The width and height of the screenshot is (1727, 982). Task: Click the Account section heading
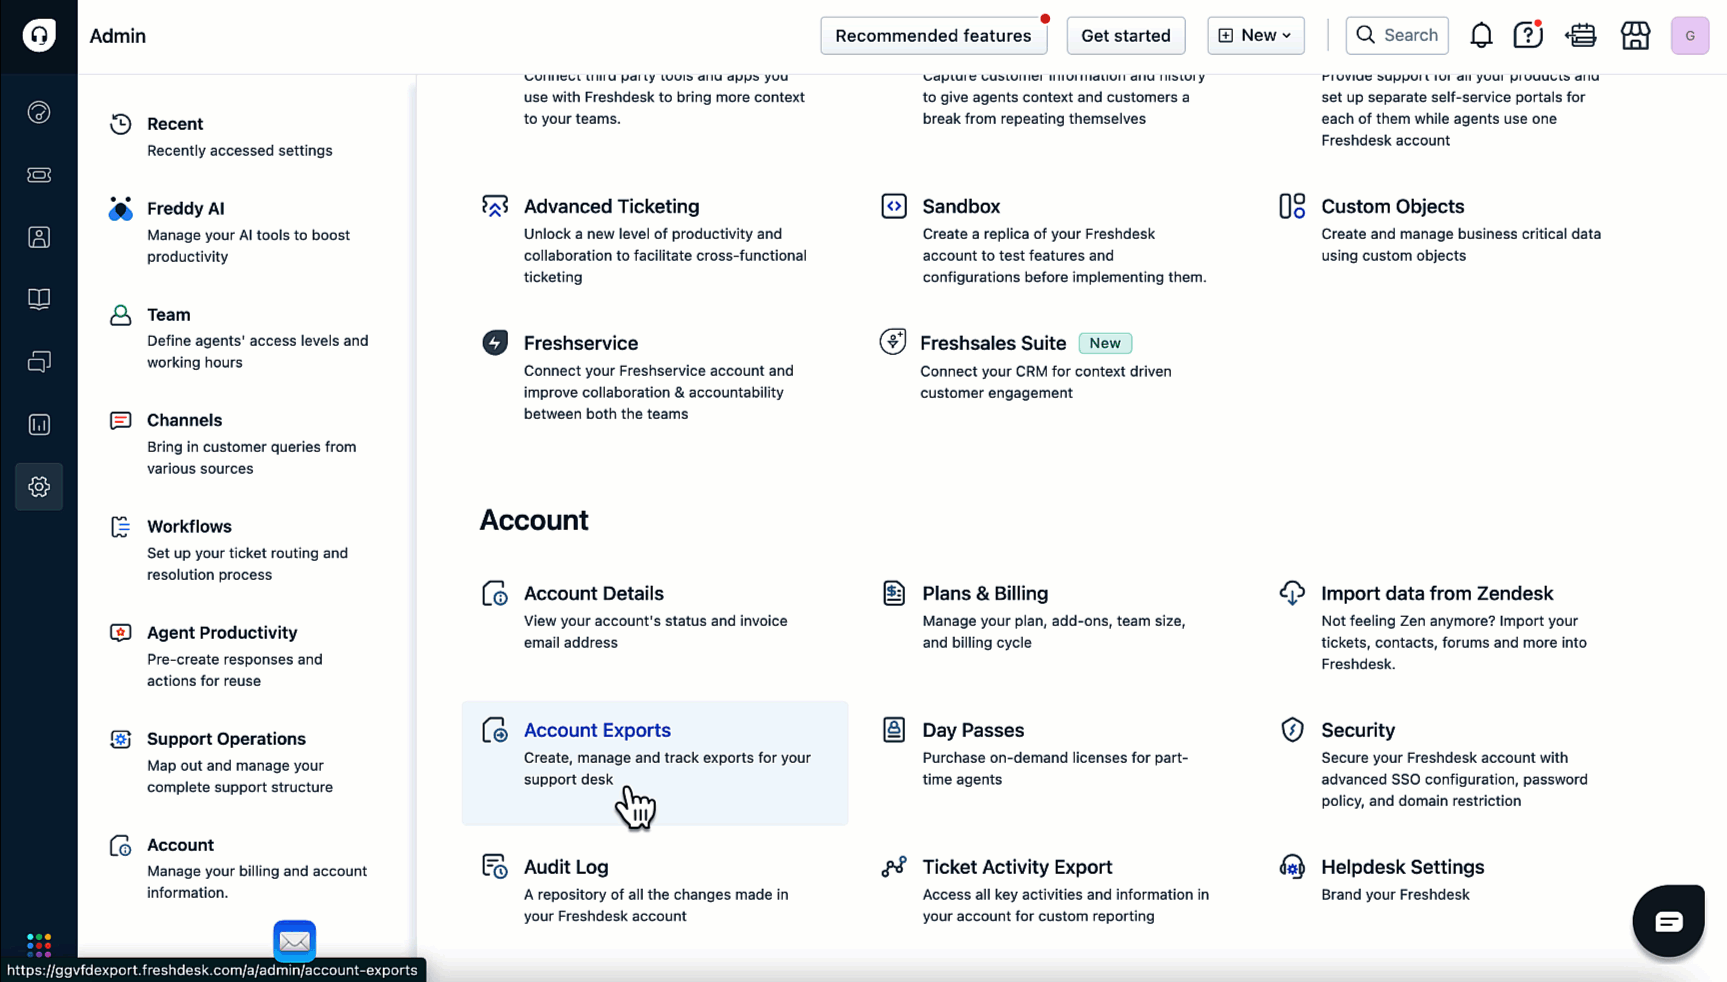pyautogui.click(x=534, y=520)
